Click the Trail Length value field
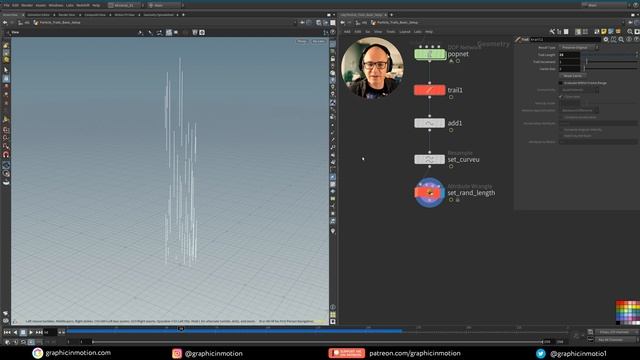 click(569, 55)
